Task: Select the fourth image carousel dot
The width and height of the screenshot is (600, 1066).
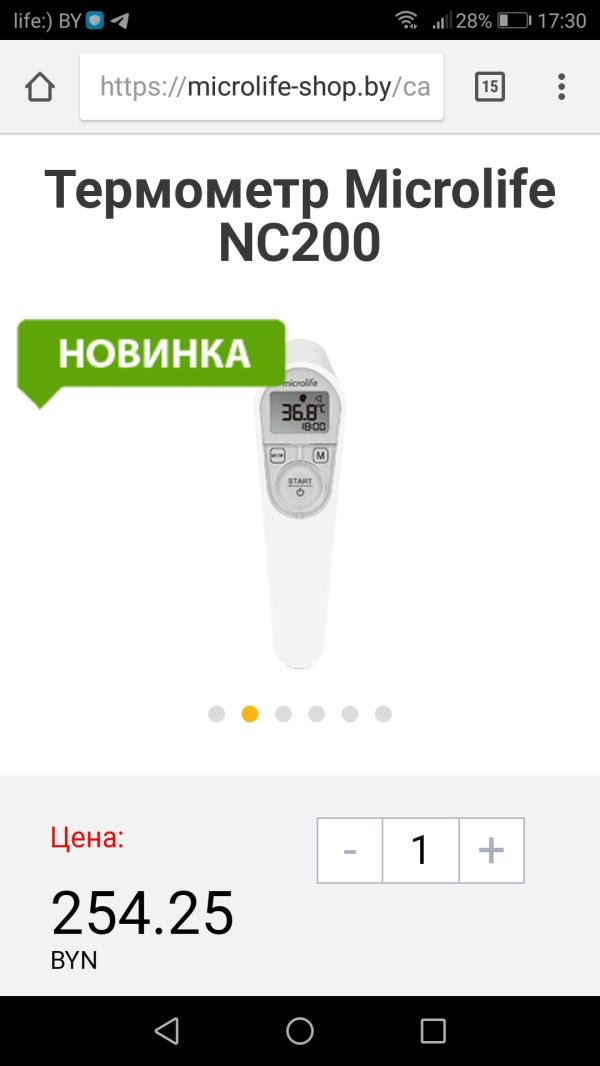Action: pyautogui.click(x=317, y=714)
